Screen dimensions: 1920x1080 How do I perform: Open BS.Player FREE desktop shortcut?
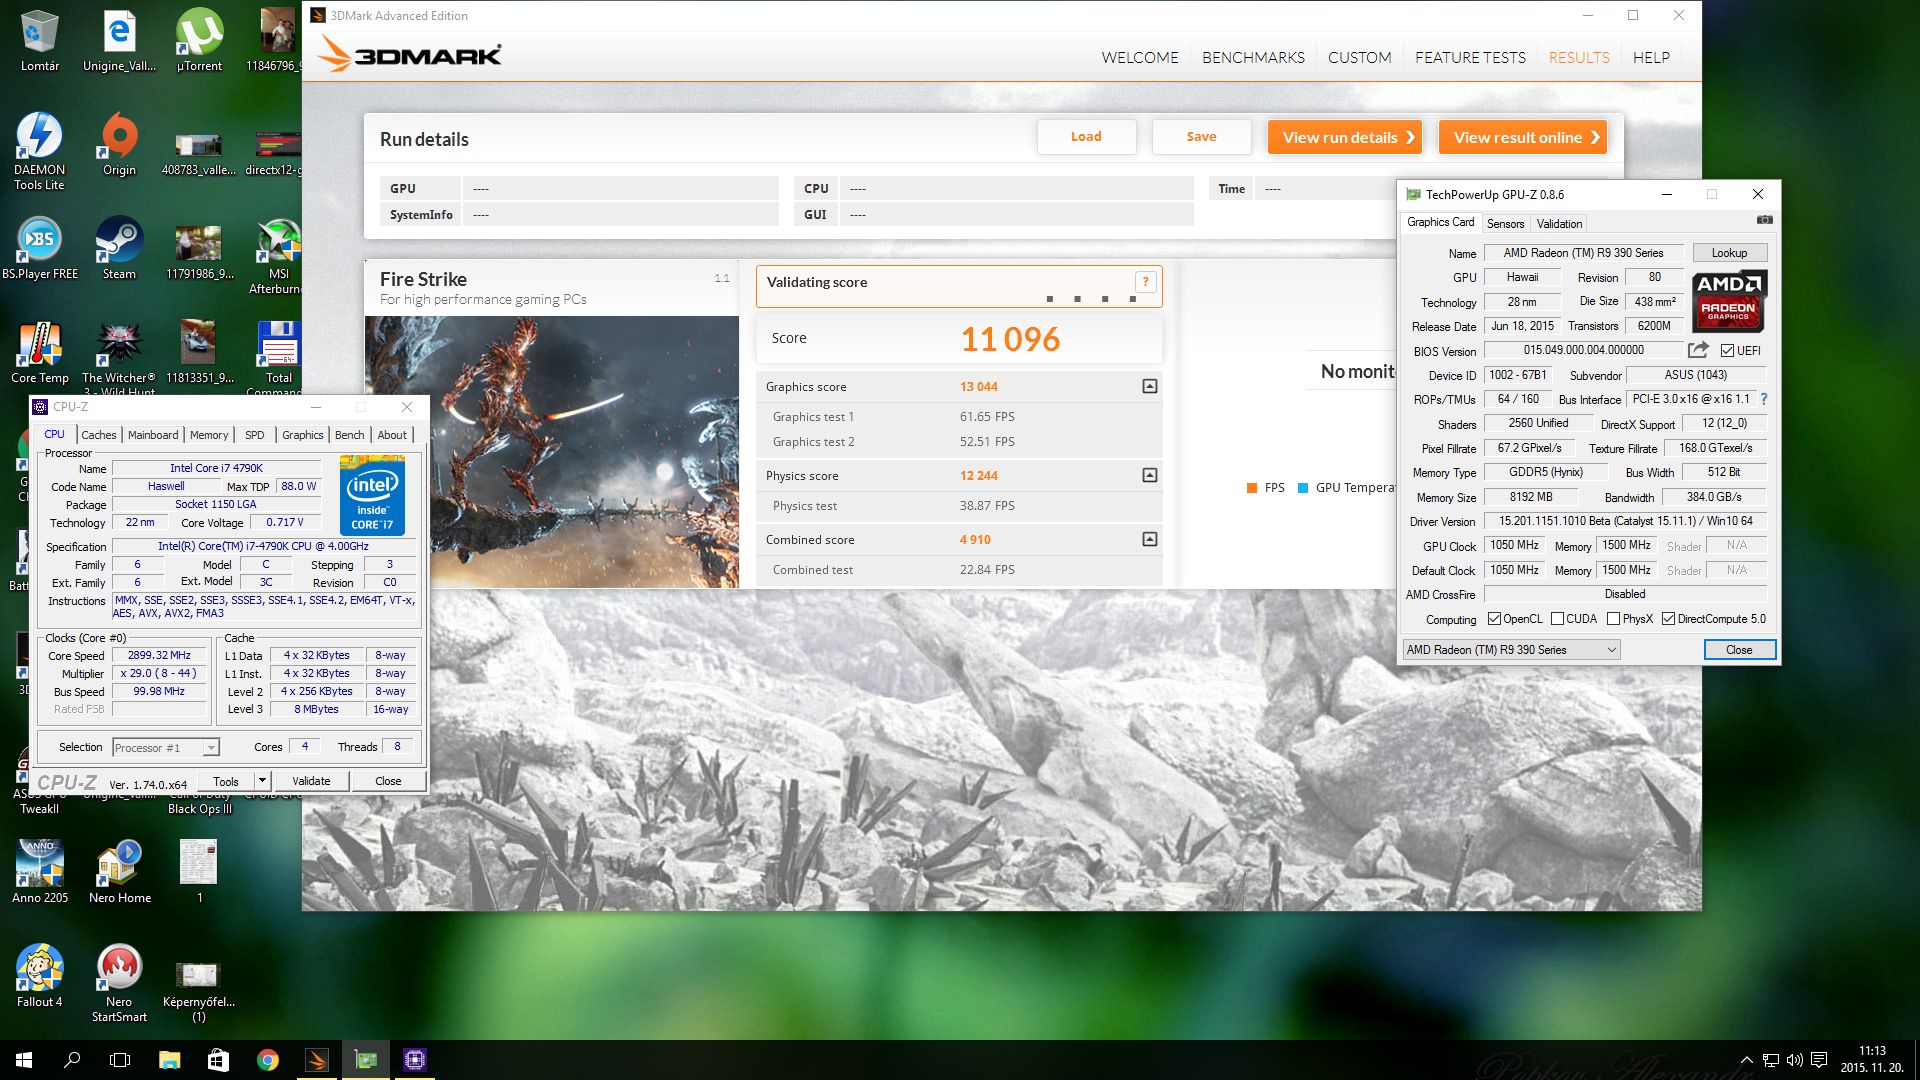39,248
